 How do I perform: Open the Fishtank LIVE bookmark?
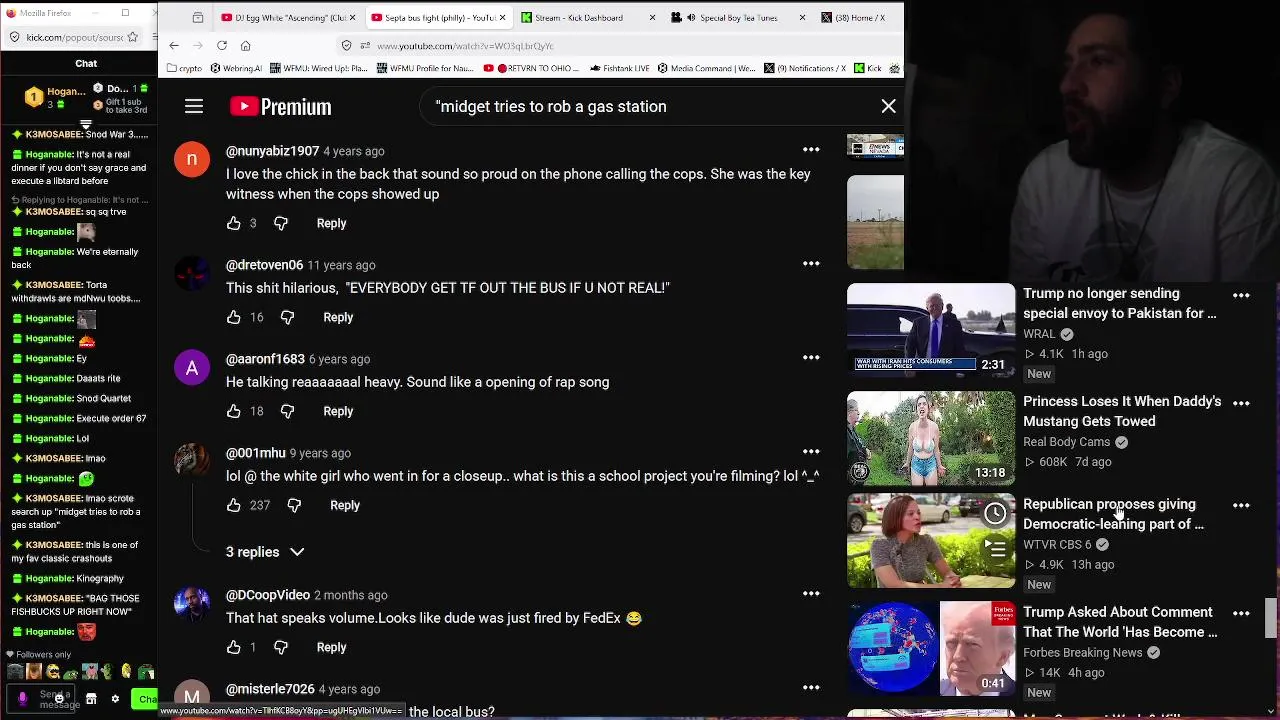[x=620, y=68]
